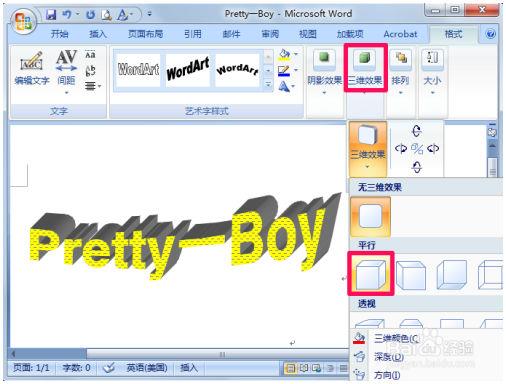This screenshot has height=384, width=506.
Task: Select the 邮件 tab
Action: click(231, 34)
